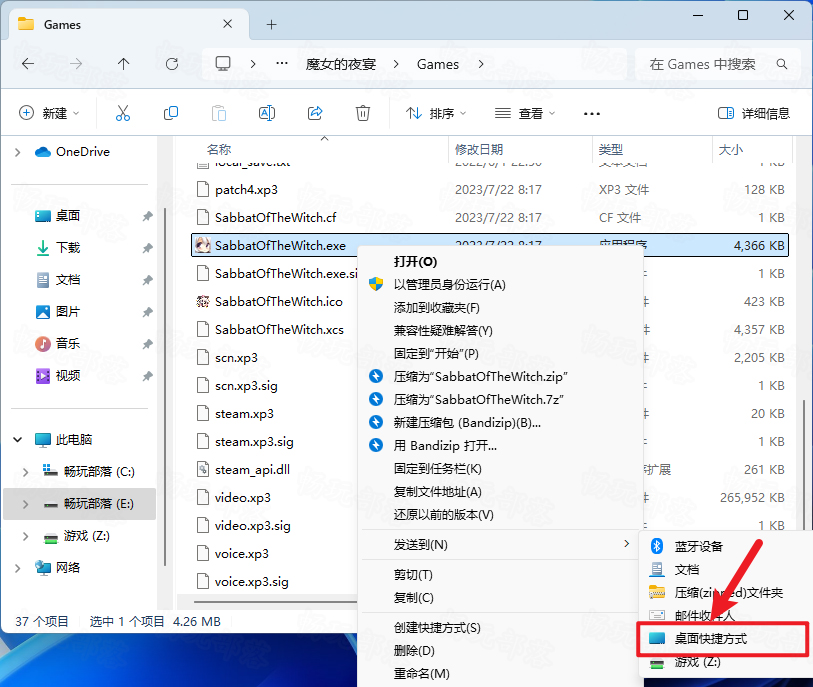
Task: Choose 用 Bandizip 打开 menu entry
Action: 445,446
